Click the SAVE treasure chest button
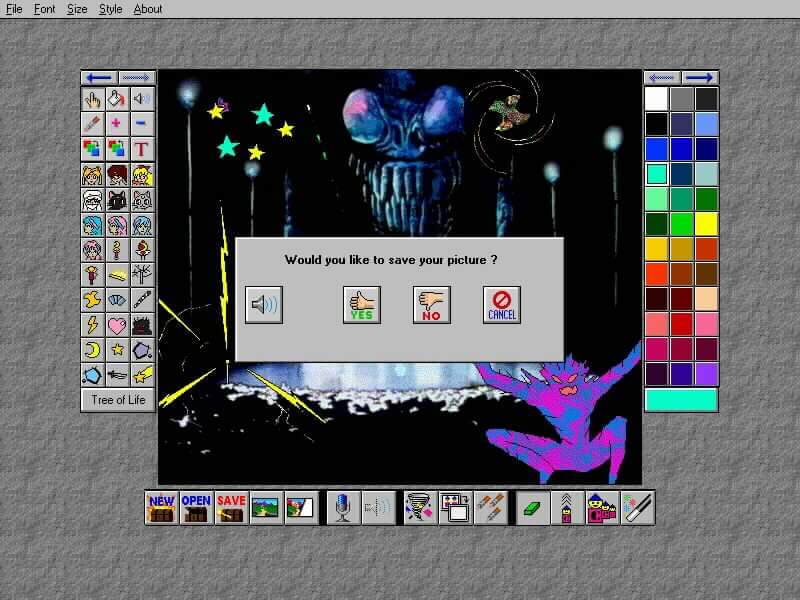This screenshot has width=800, height=600. (x=231, y=508)
